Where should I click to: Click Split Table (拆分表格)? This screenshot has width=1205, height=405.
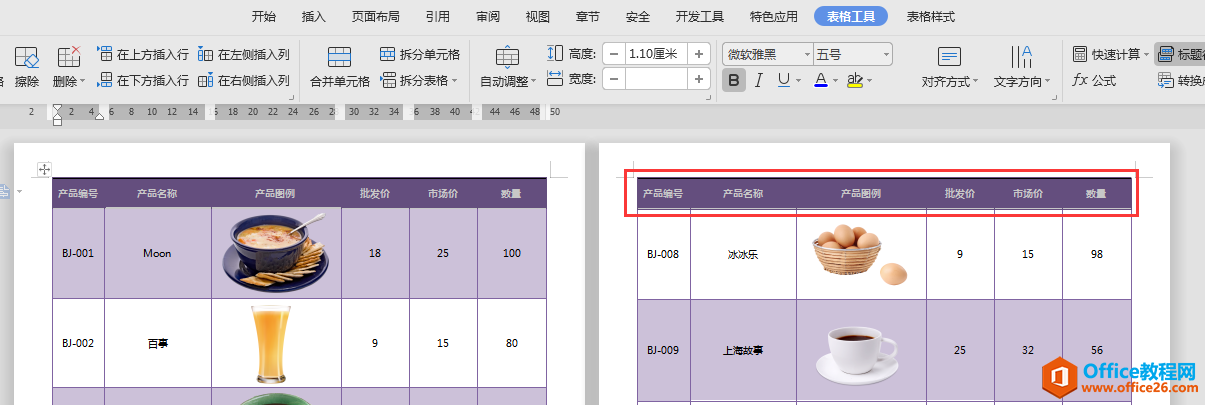413,80
